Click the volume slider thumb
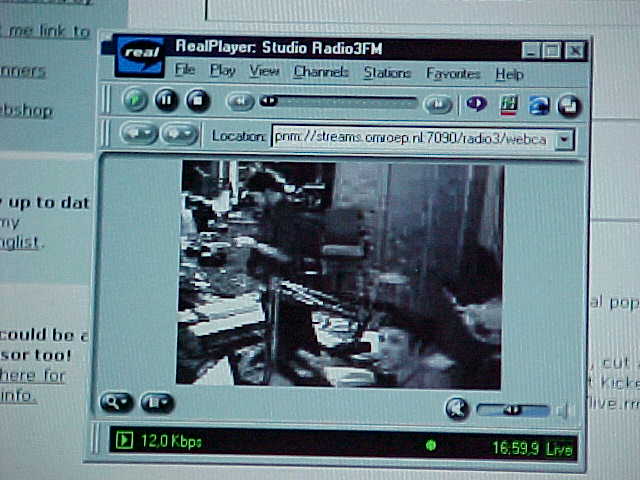640x480 pixels. (x=512, y=410)
